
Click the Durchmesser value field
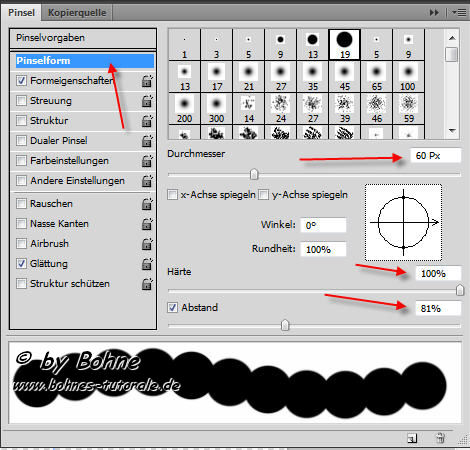(435, 156)
